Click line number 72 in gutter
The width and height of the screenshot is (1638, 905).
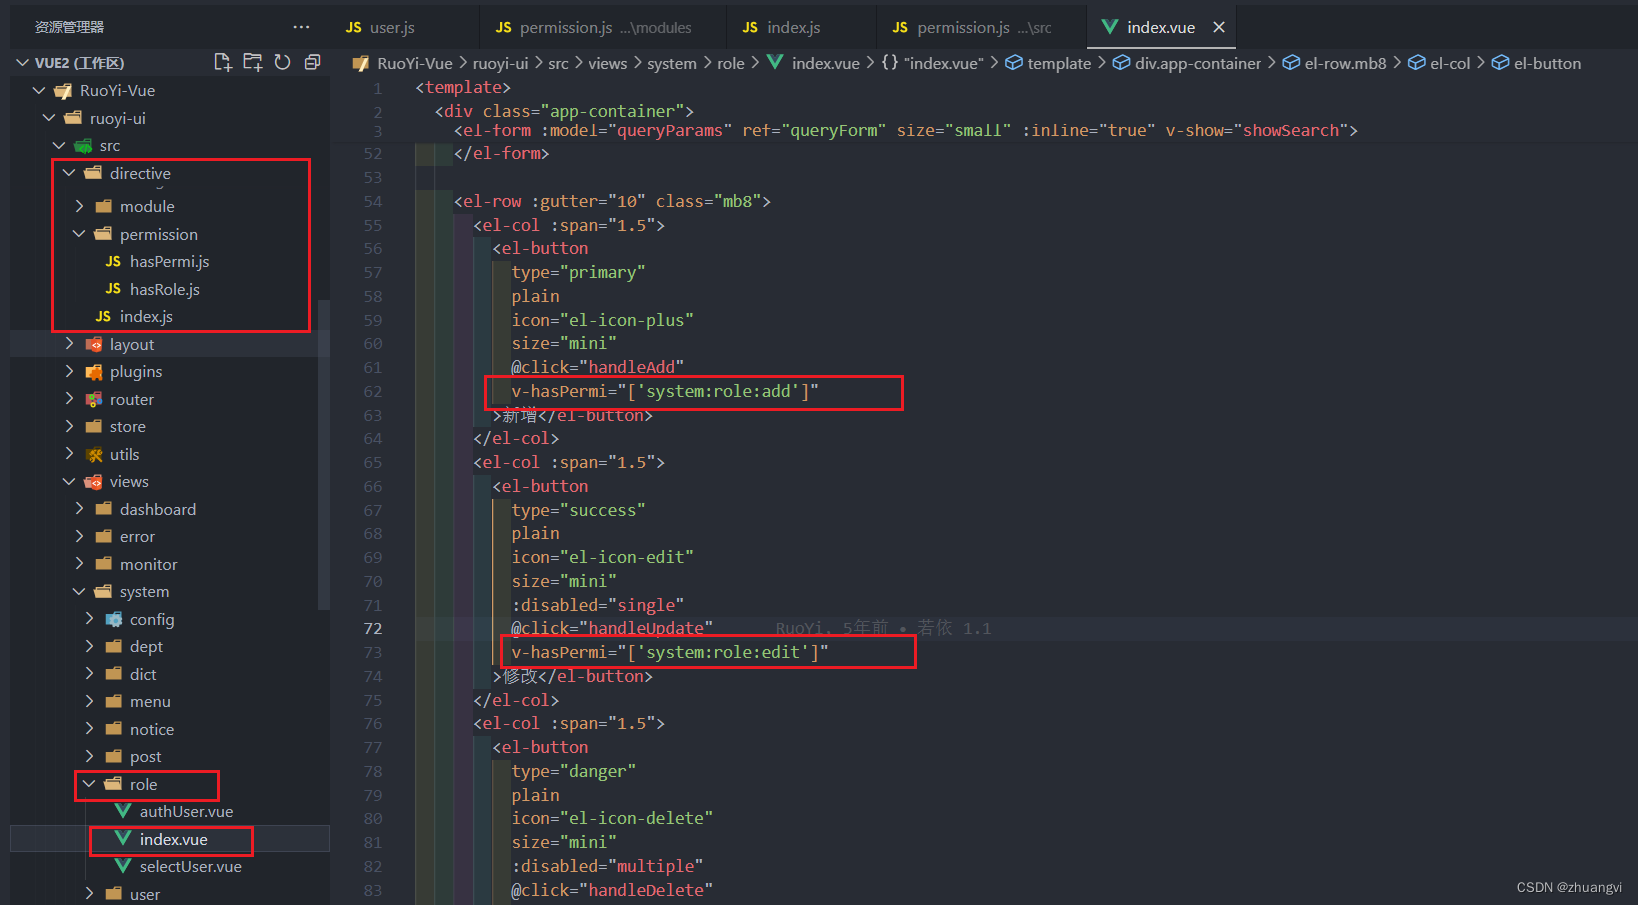[x=373, y=628]
